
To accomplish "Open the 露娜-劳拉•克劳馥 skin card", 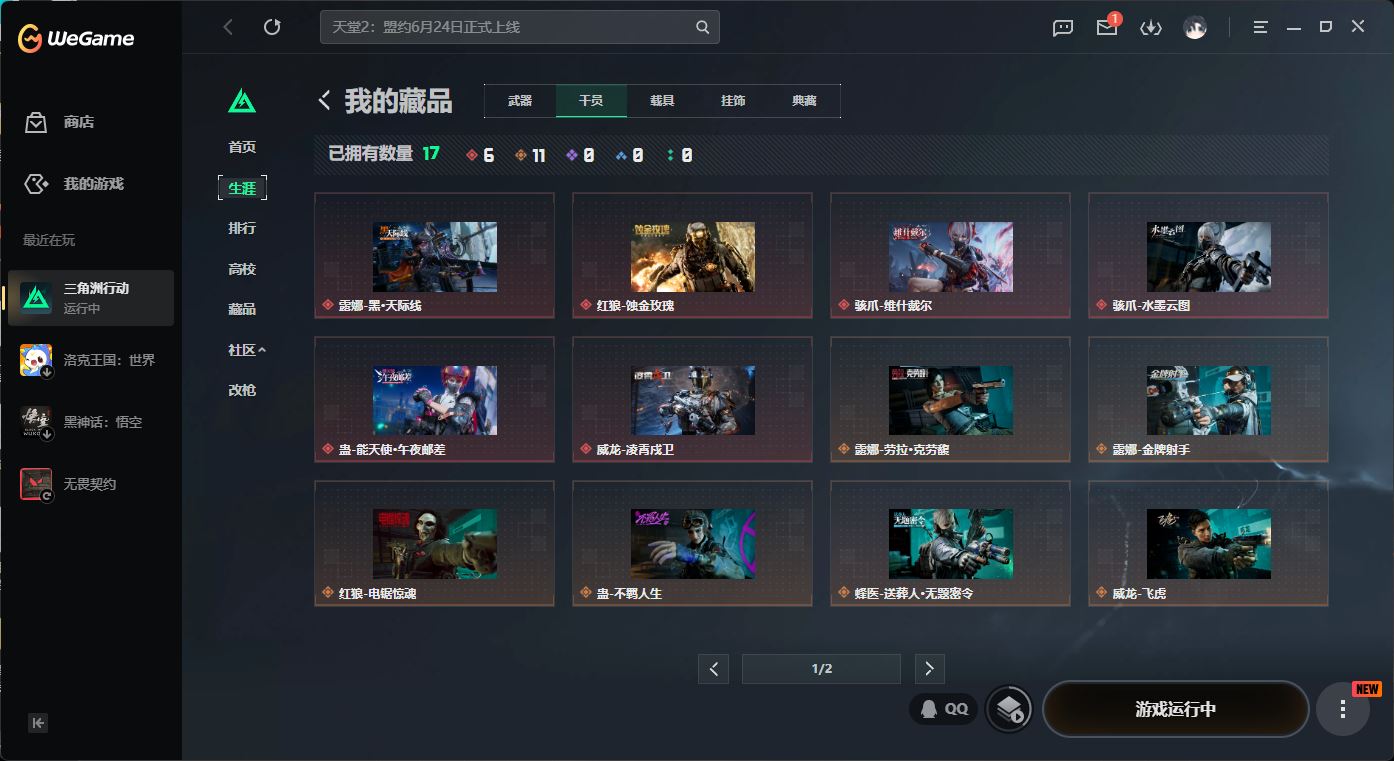I will coord(950,399).
